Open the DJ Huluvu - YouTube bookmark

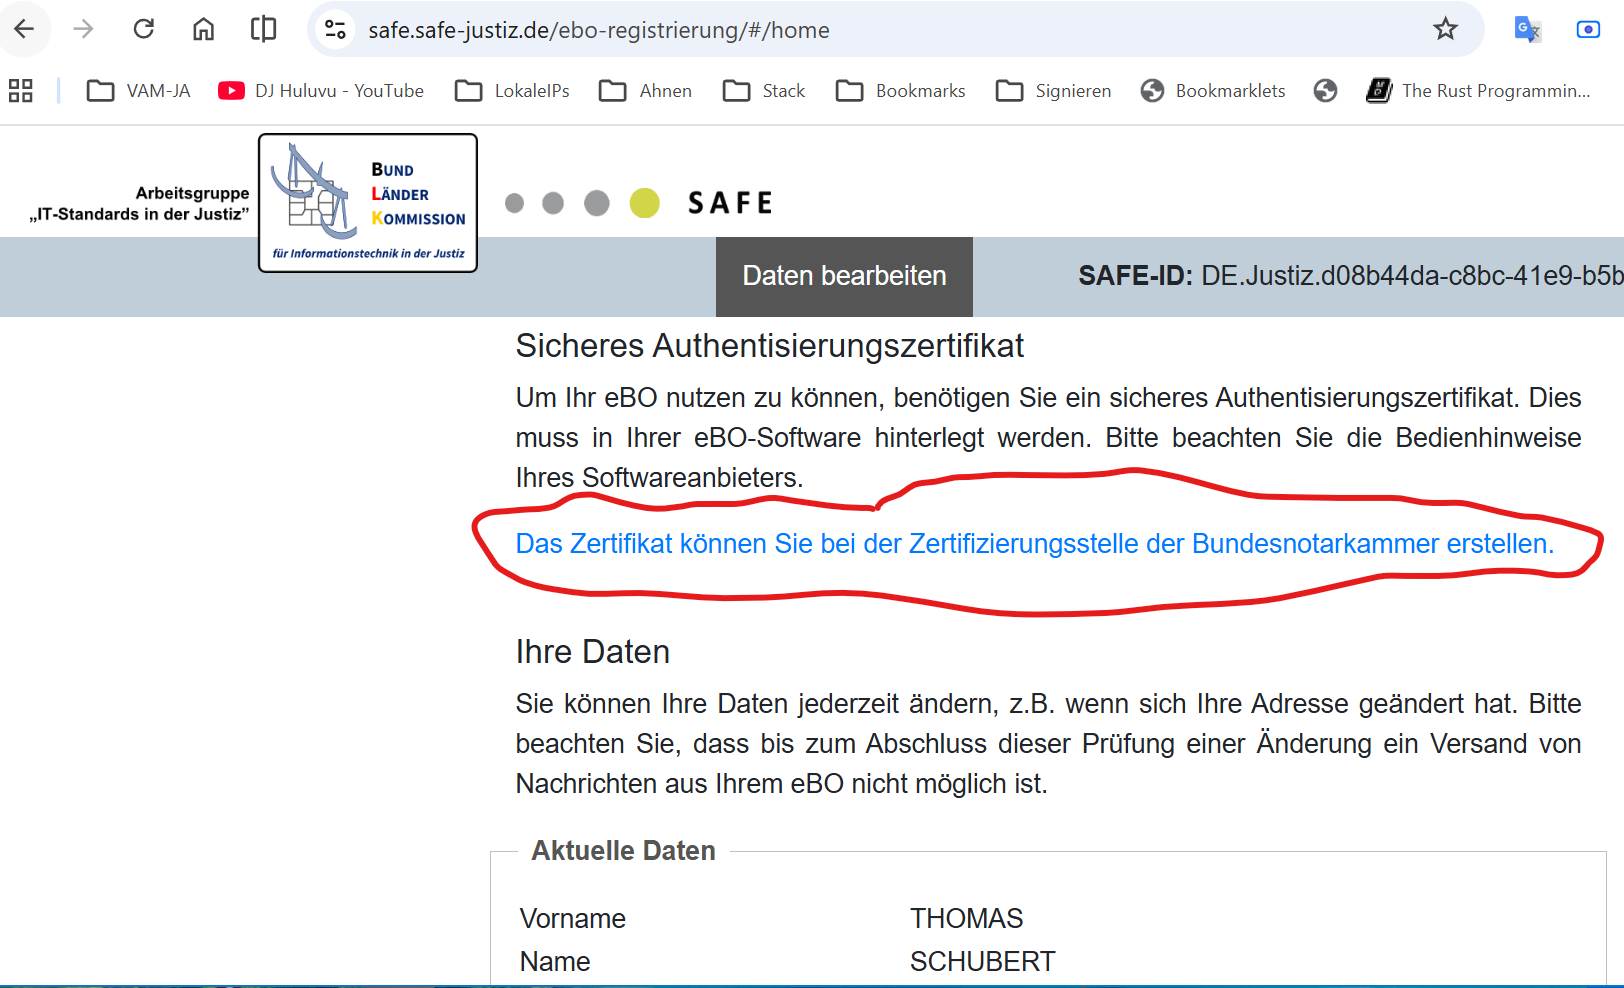tap(321, 91)
